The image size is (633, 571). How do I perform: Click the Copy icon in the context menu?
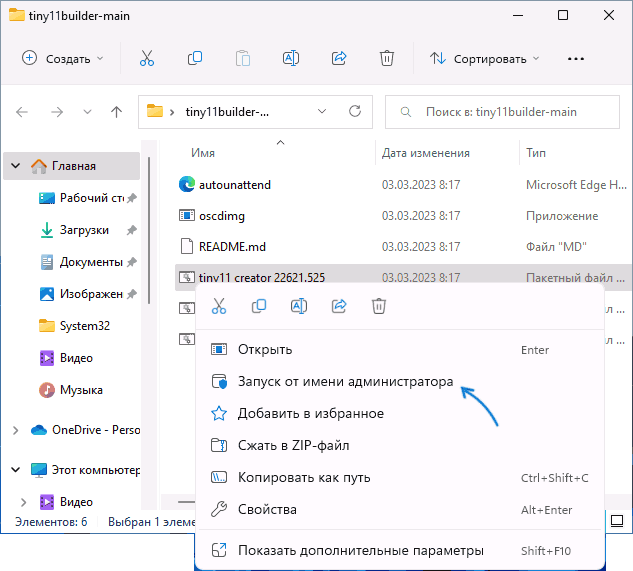tap(259, 306)
